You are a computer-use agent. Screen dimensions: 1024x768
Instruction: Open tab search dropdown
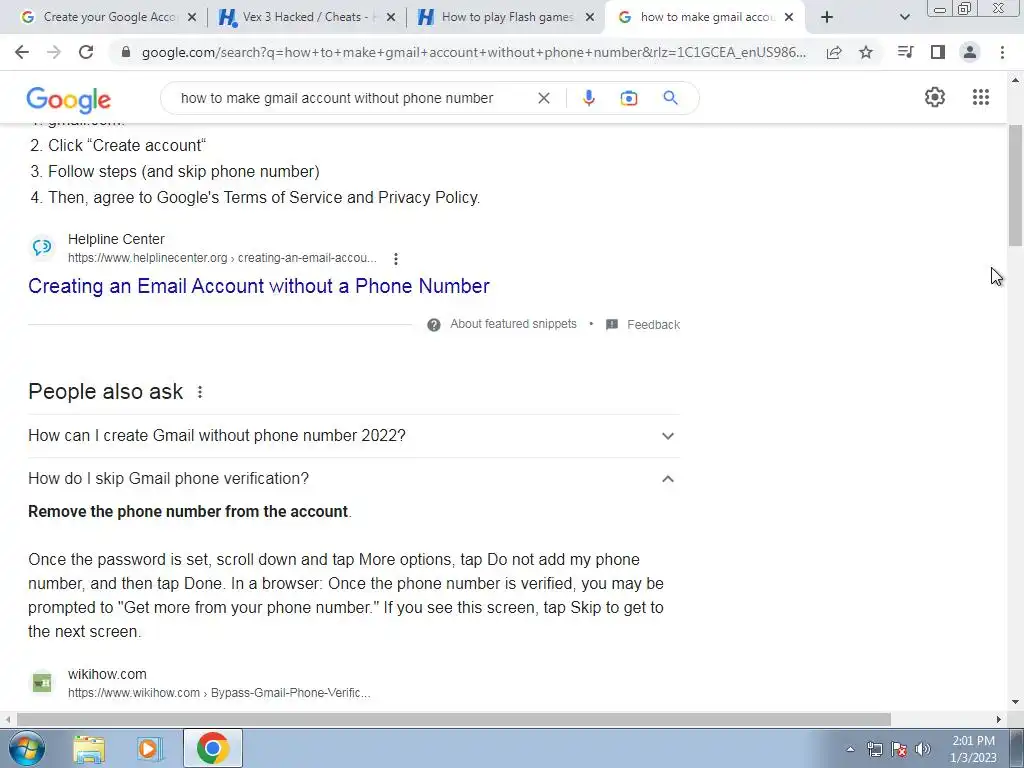904,17
